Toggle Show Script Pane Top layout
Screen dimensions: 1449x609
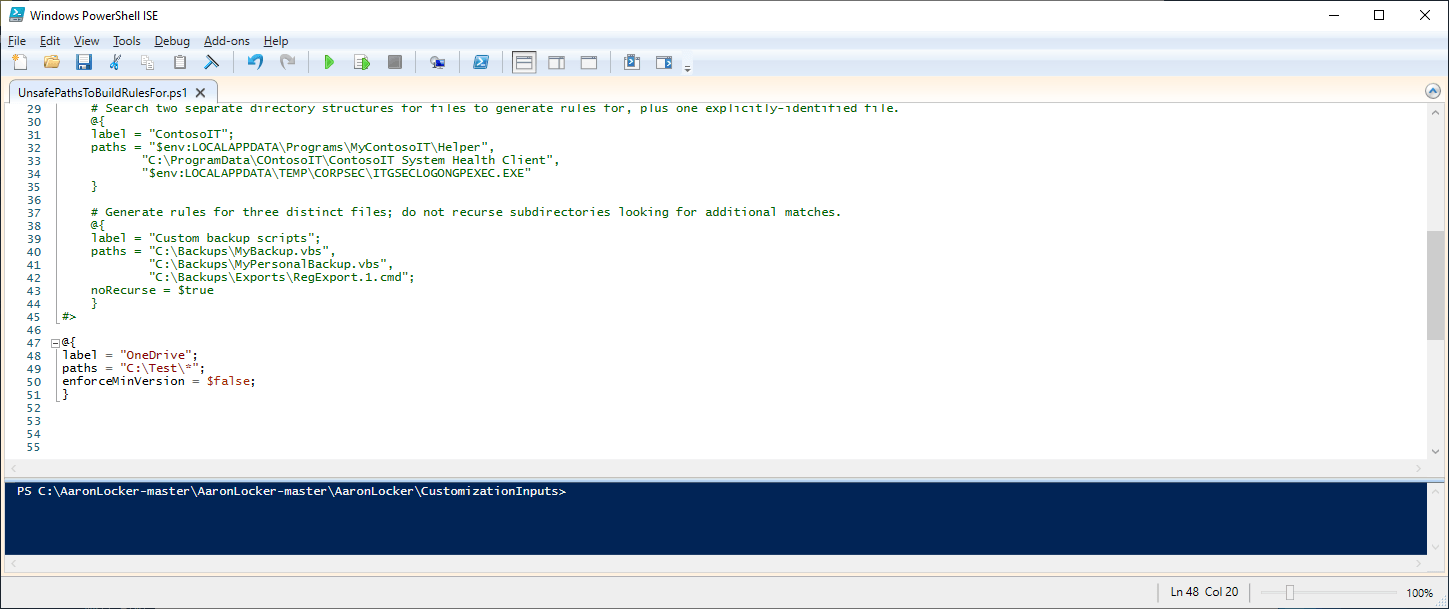pos(524,63)
